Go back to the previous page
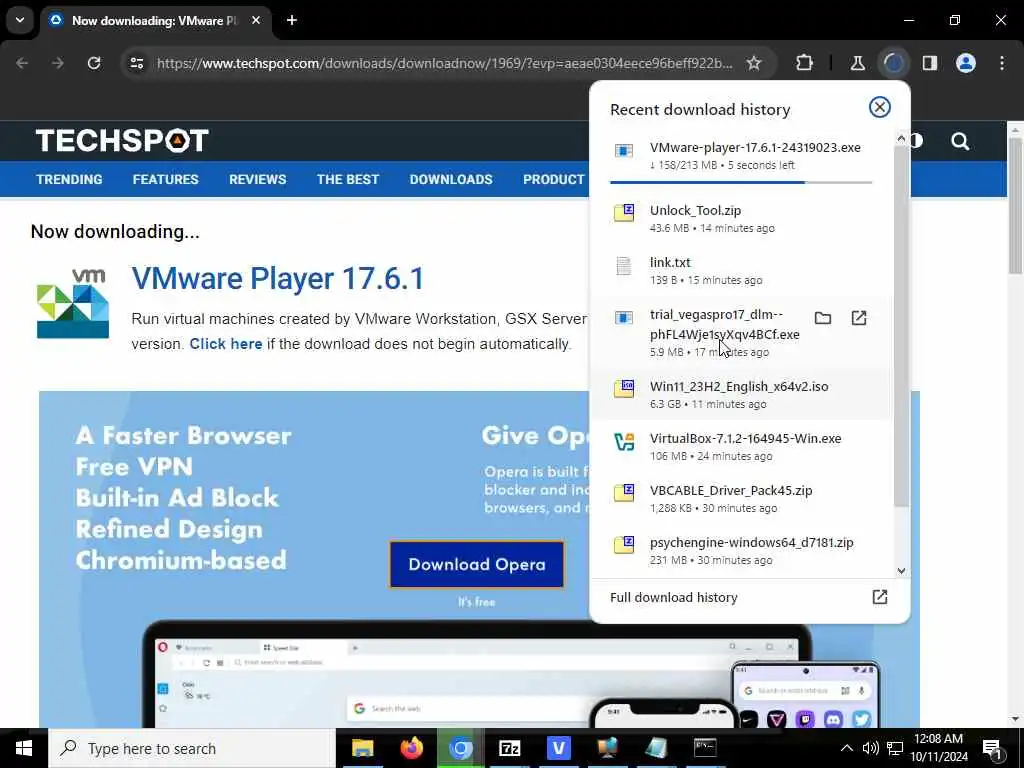This screenshot has width=1024, height=768. click(22, 63)
